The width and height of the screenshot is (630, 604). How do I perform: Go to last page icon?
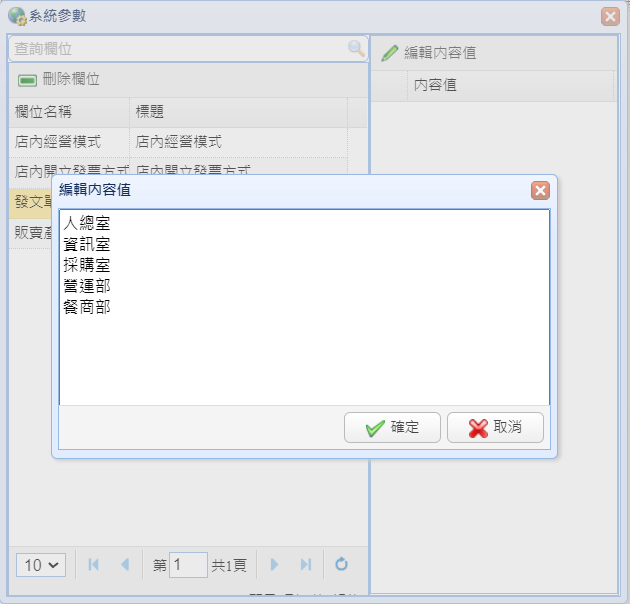(306, 565)
